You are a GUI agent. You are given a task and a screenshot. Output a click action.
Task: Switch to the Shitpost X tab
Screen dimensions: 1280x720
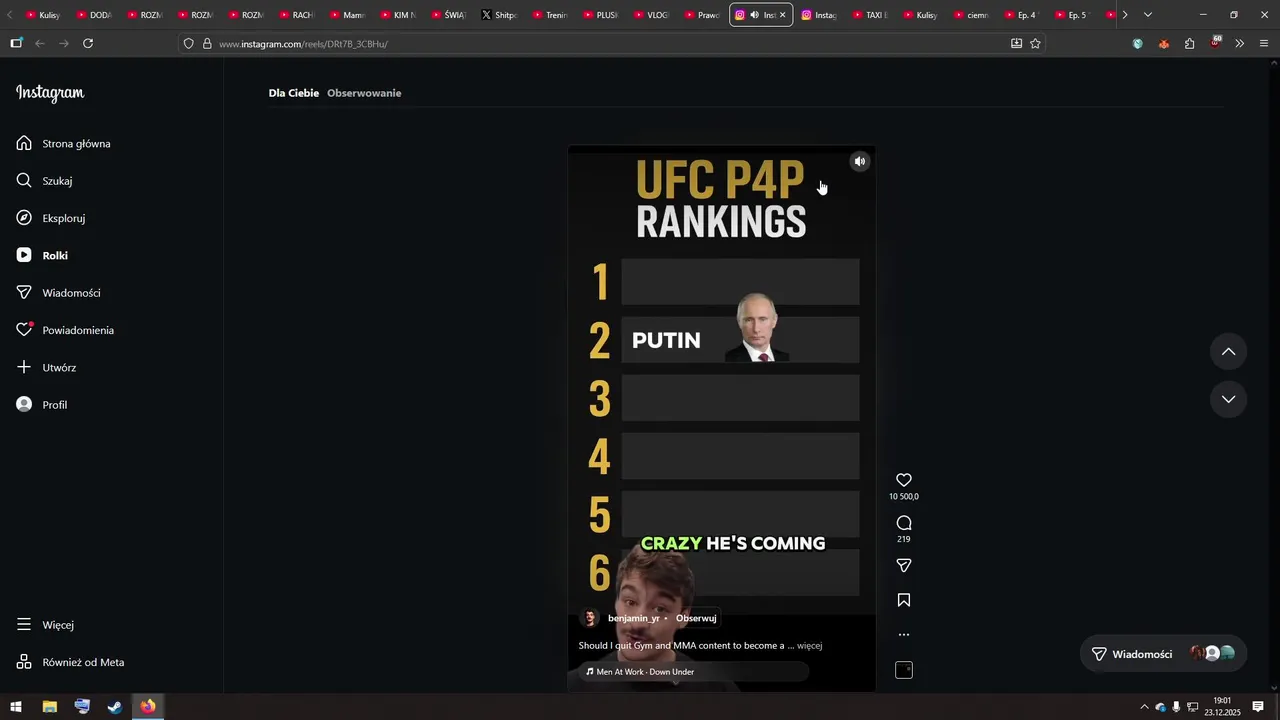[500, 15]
